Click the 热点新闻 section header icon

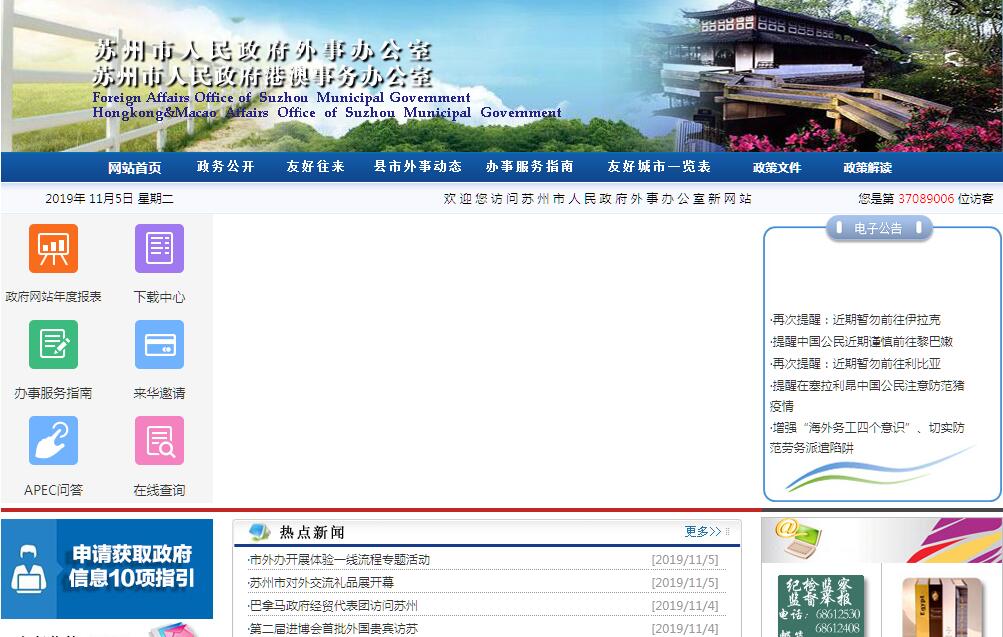(260, 532)
